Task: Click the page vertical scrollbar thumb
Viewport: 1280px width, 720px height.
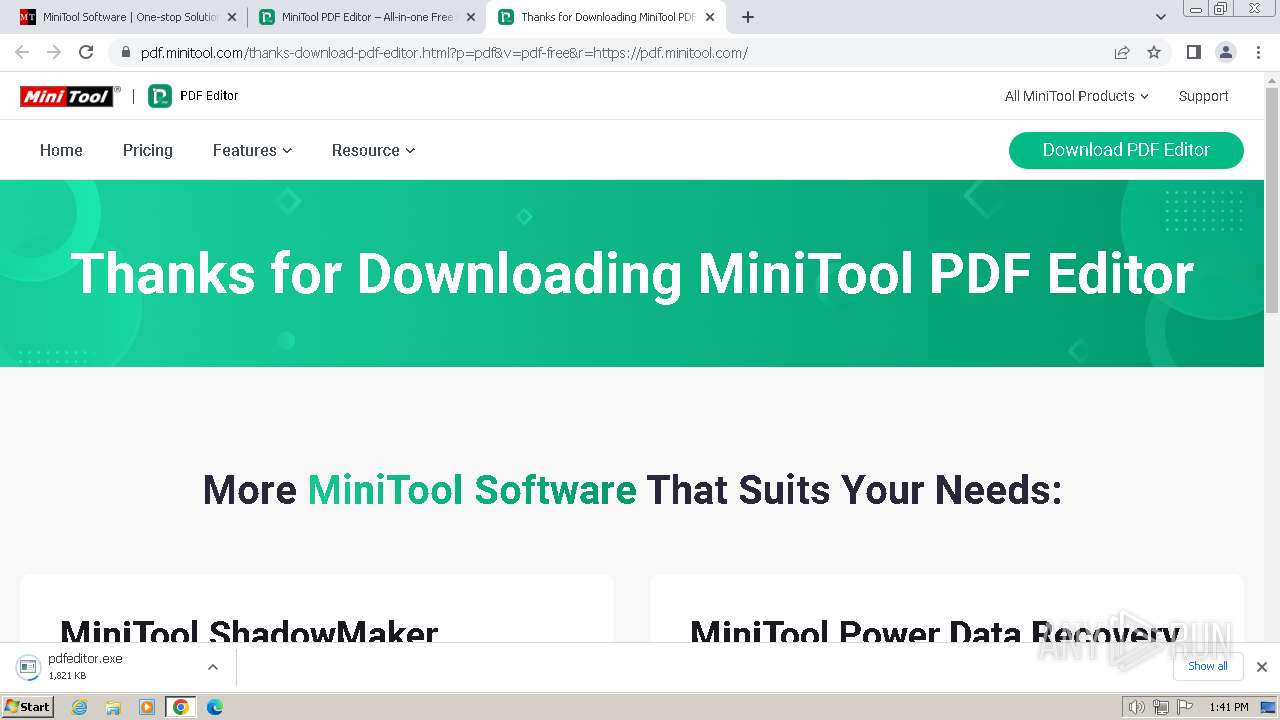Action: pos(1272,200)
